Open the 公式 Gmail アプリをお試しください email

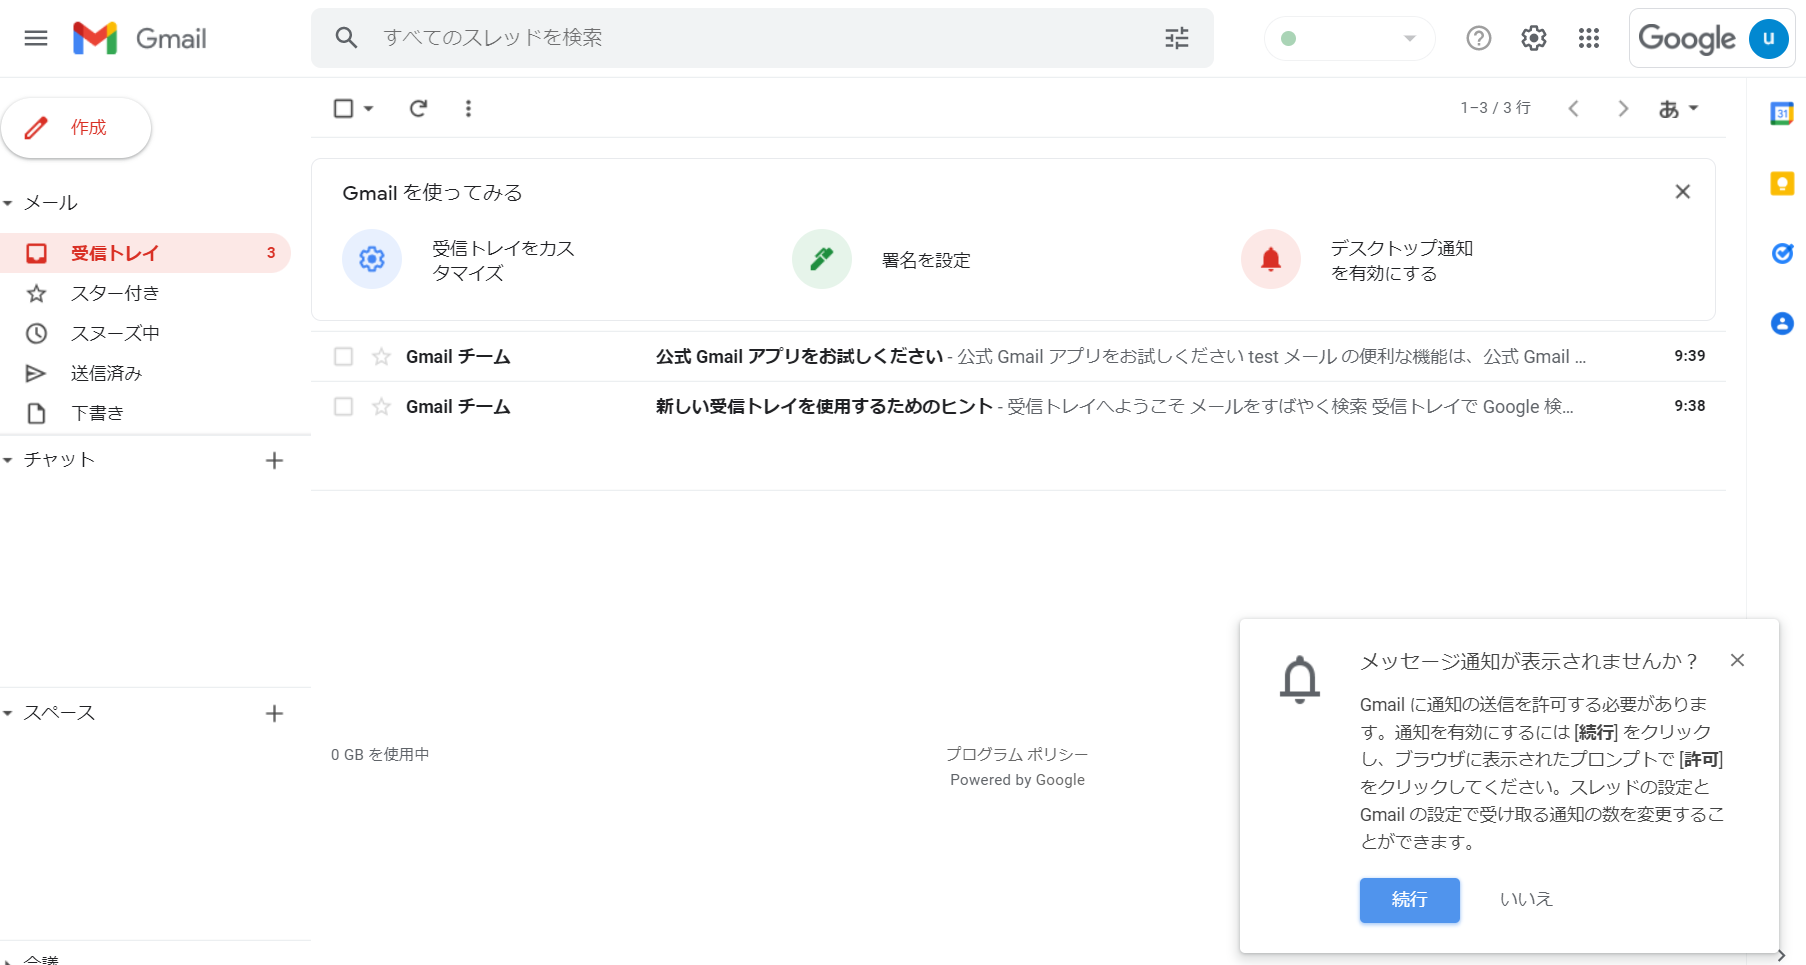[1018, 356]
